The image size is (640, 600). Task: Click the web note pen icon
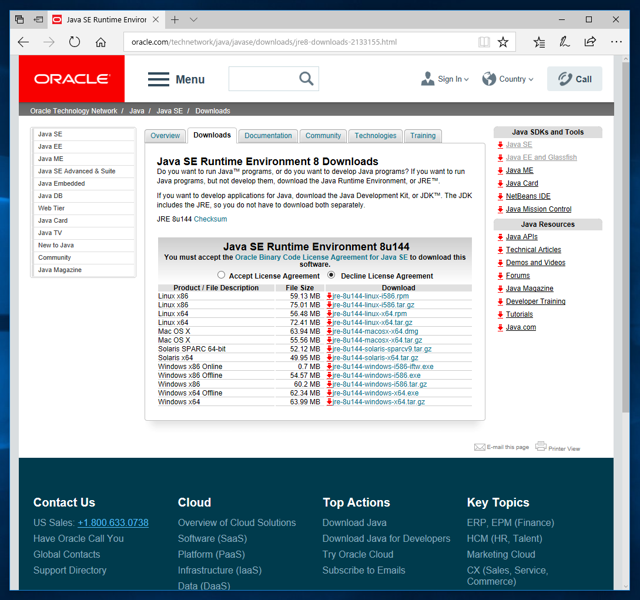(564, 42)
